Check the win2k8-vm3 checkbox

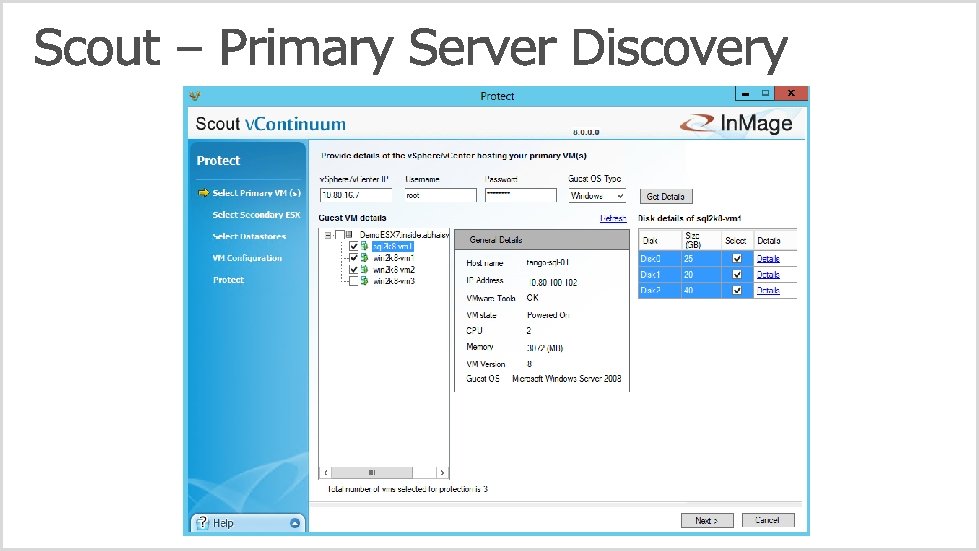(353, 281)
